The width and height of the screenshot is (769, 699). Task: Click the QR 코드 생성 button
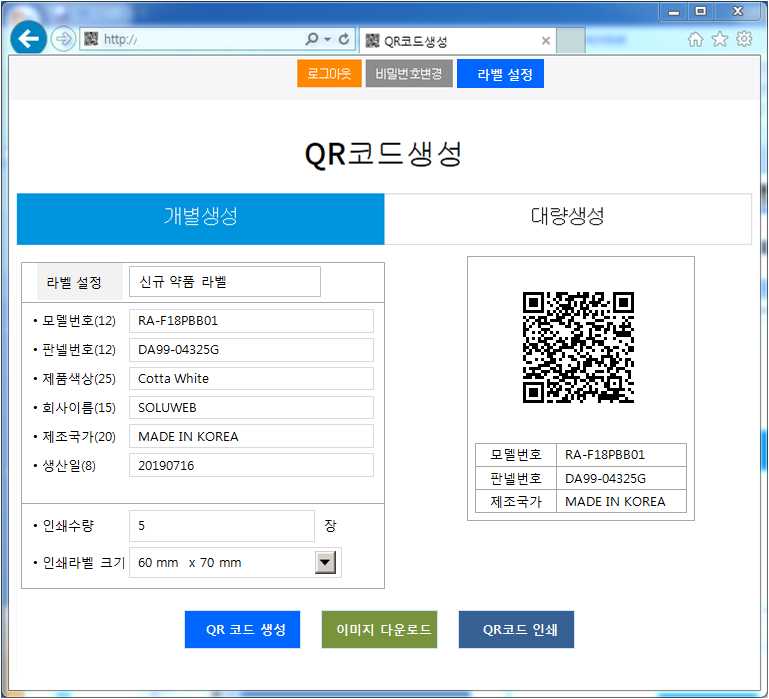[242, 629]
